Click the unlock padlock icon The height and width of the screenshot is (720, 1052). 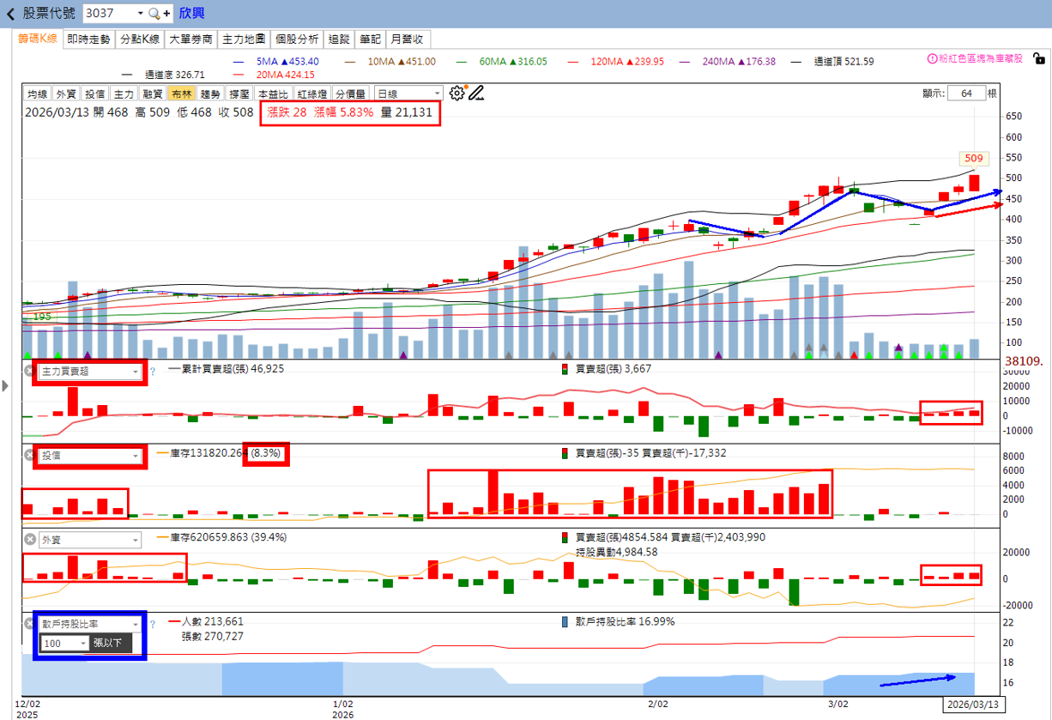1039,58
